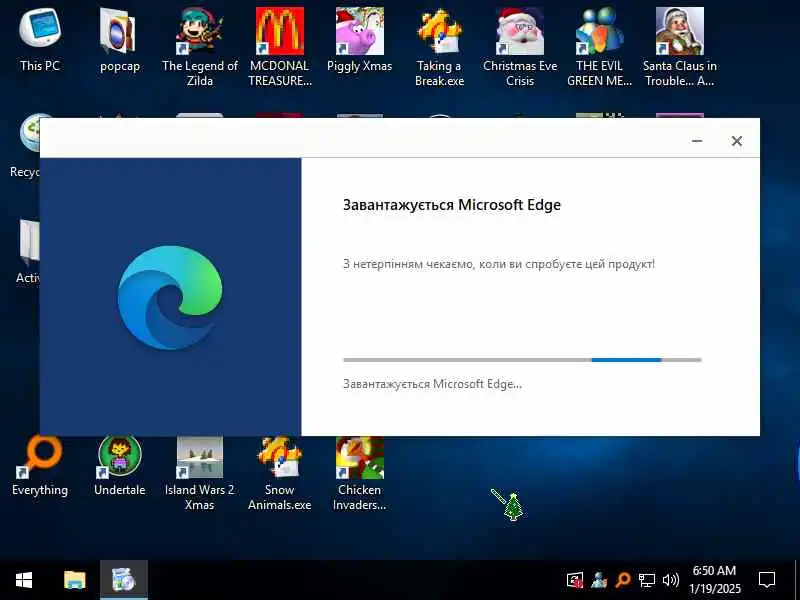The image size is (800, 600).
Task: Open the network status tray icon
Action: pyautogui.click(x=646, y=580)
